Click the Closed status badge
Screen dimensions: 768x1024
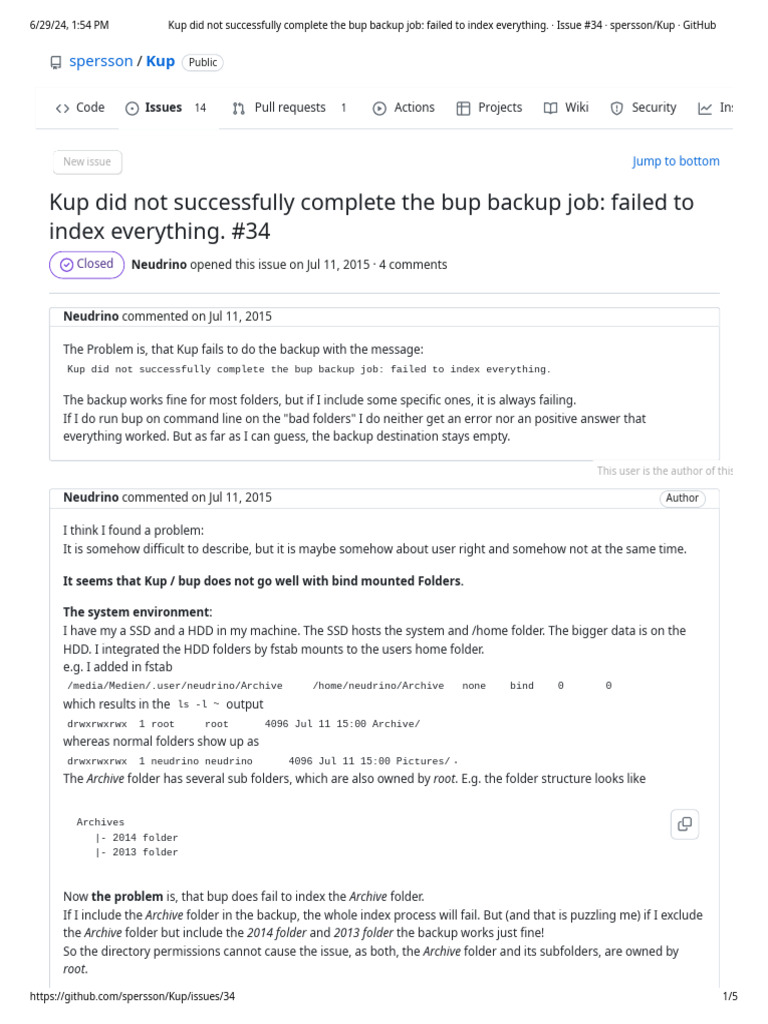click(86, 264)
